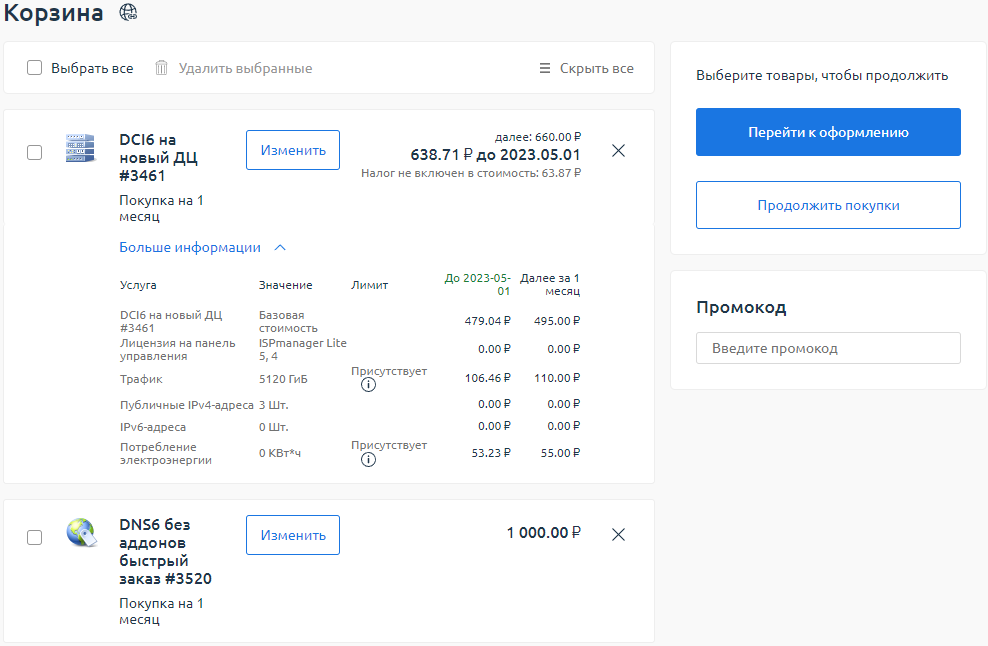The height and width of the screenshot is (646, 988).
Task: Click the hamburger lines icon beside Скрыть все
Action: click(x=545, y=68)
